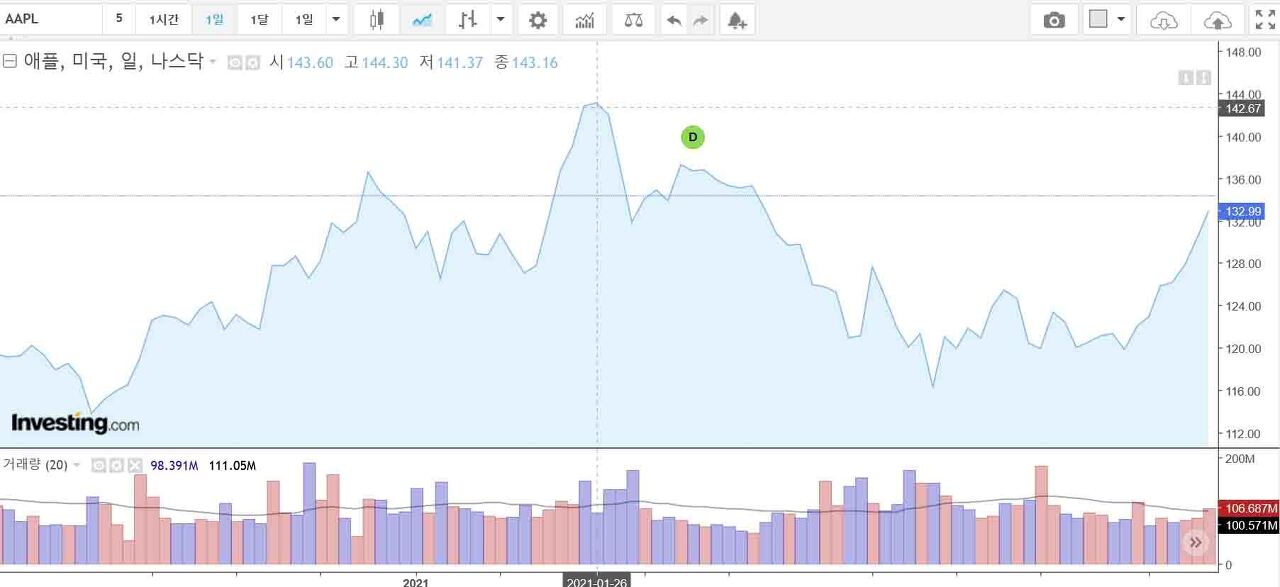Viewport: 1280px width, 587px height.
Task: Click the 132.99 current price label
Action: click(1241, 211)
